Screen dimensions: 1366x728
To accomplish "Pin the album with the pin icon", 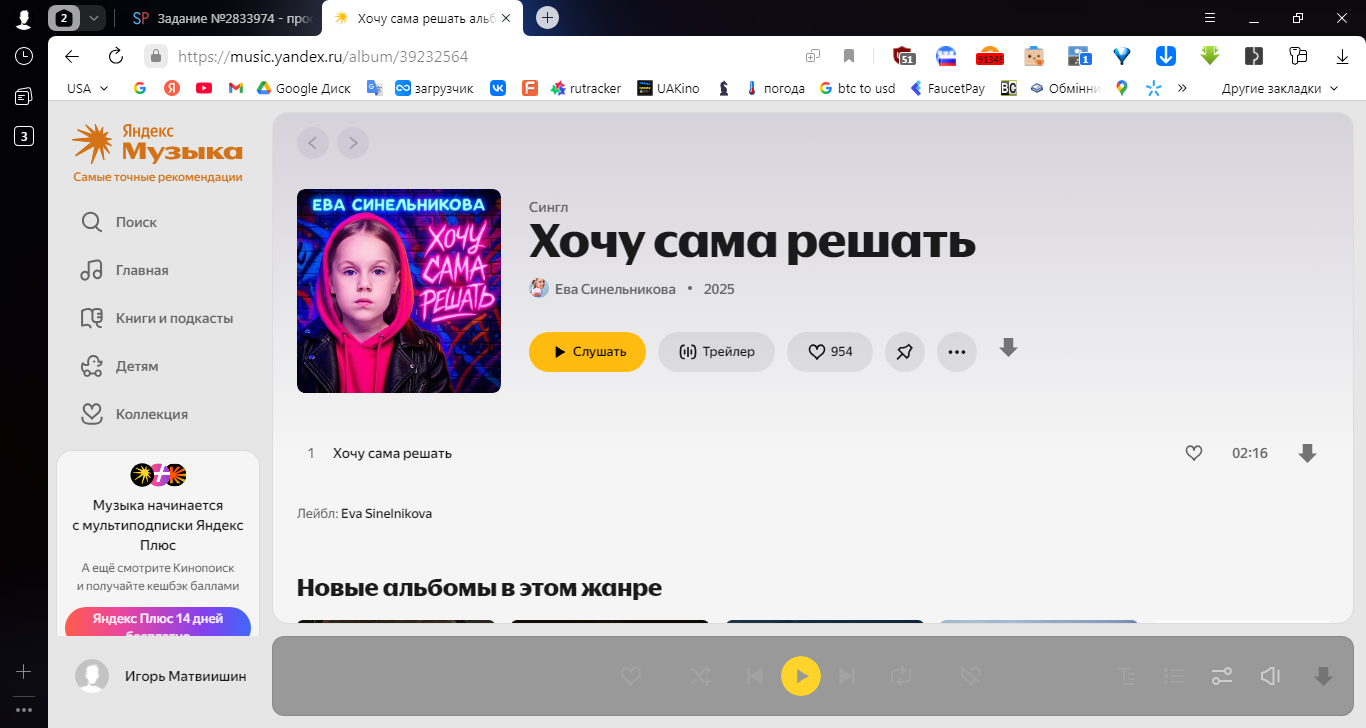I will pos(905,352).
